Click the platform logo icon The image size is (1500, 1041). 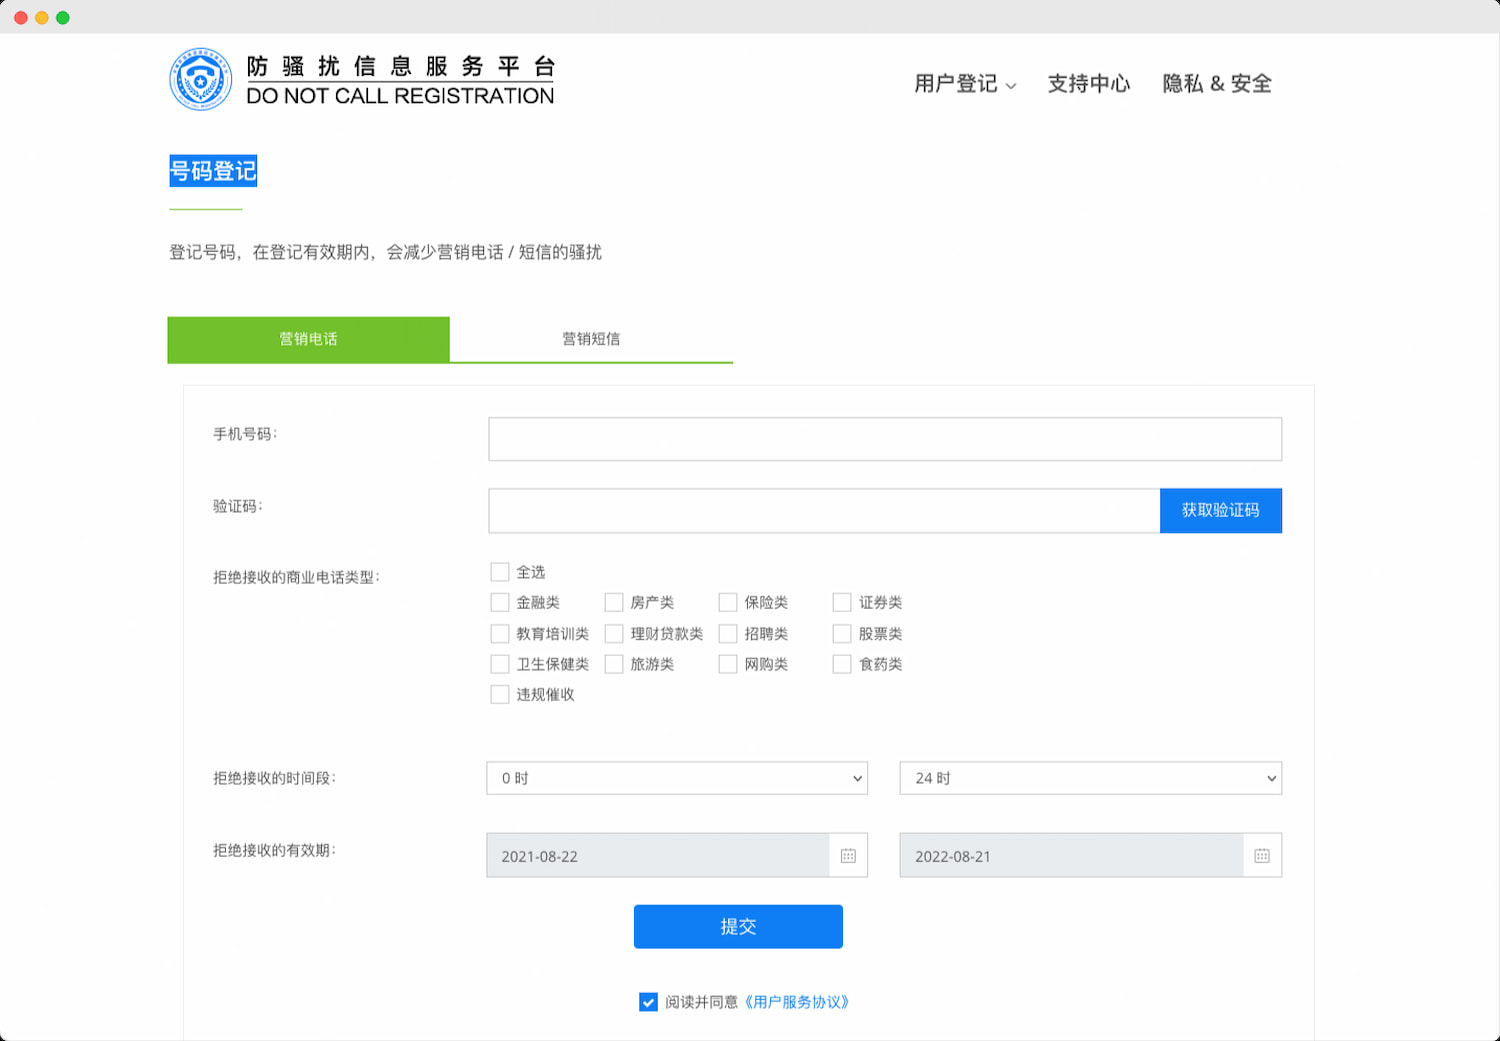(x=200, y=79)
